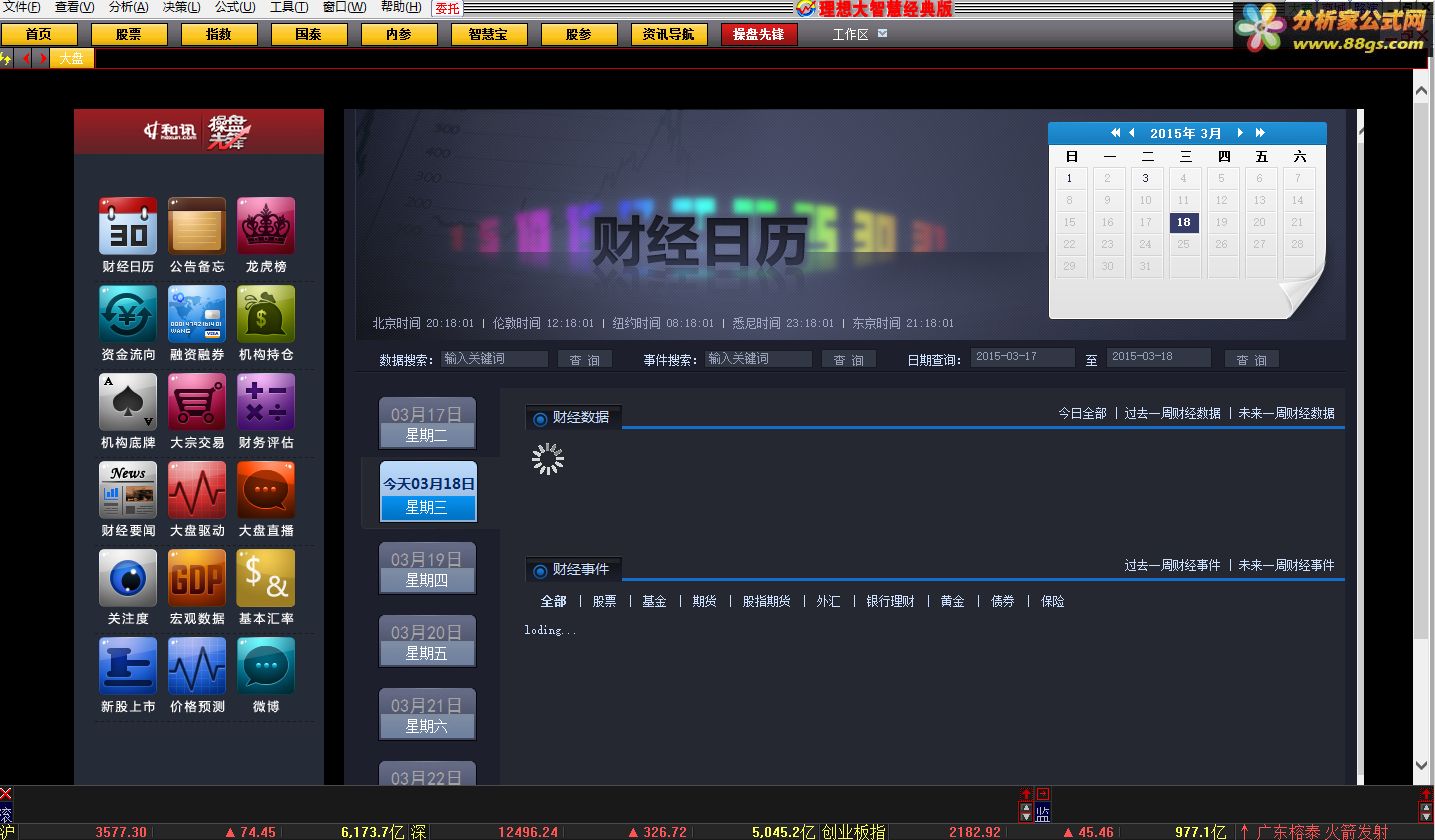This screenshot has width=1435, height=840.
Task: Click the red X icon in the ticker bar
Action: (6, 794)
